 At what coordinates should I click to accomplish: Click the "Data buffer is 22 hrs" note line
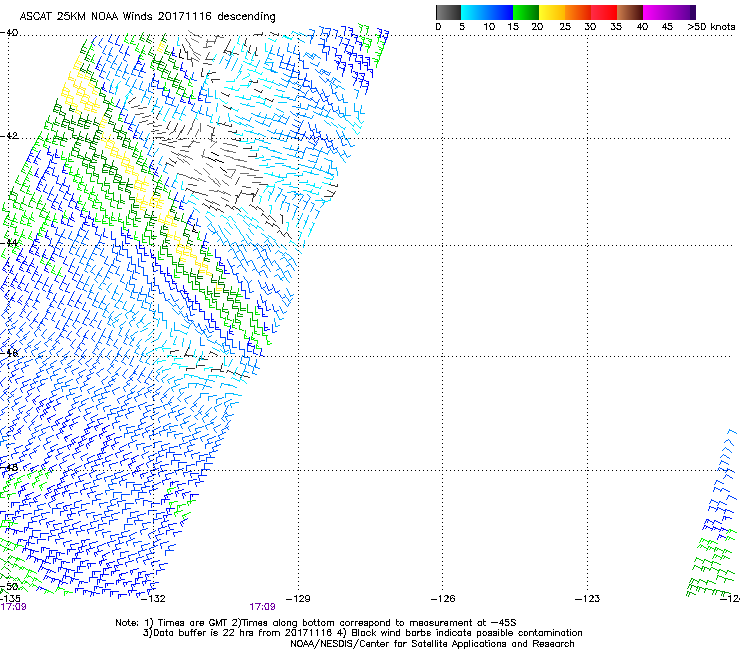[362, 633]
